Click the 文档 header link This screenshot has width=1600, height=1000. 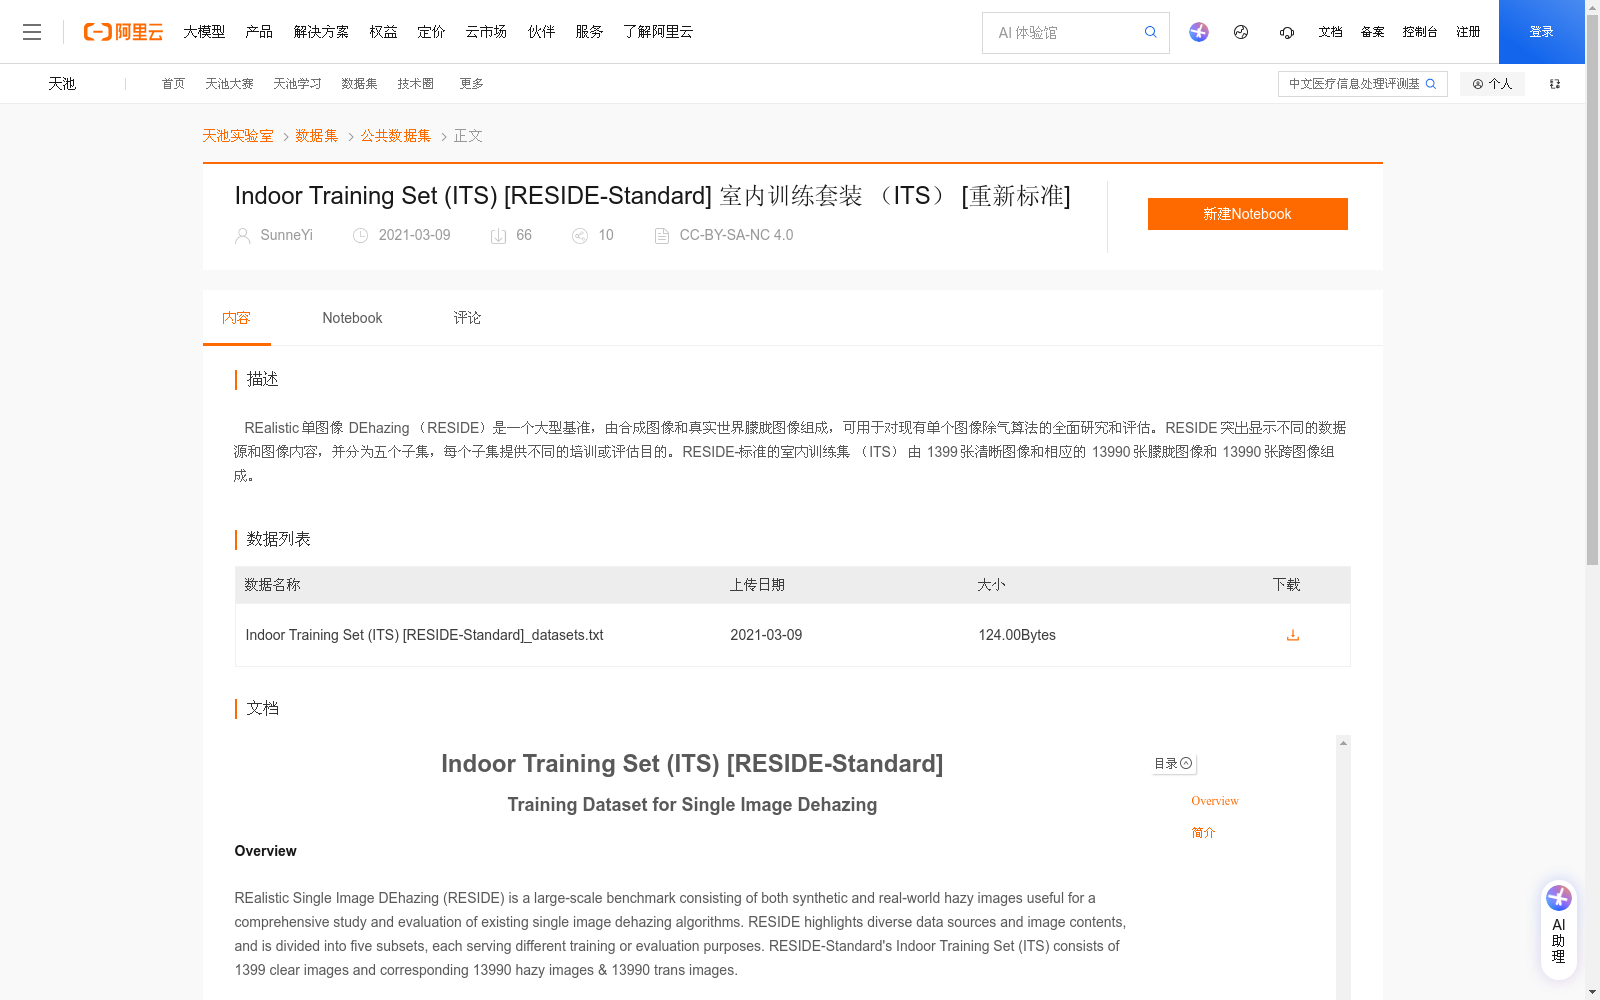click(x=1330, y=32)
